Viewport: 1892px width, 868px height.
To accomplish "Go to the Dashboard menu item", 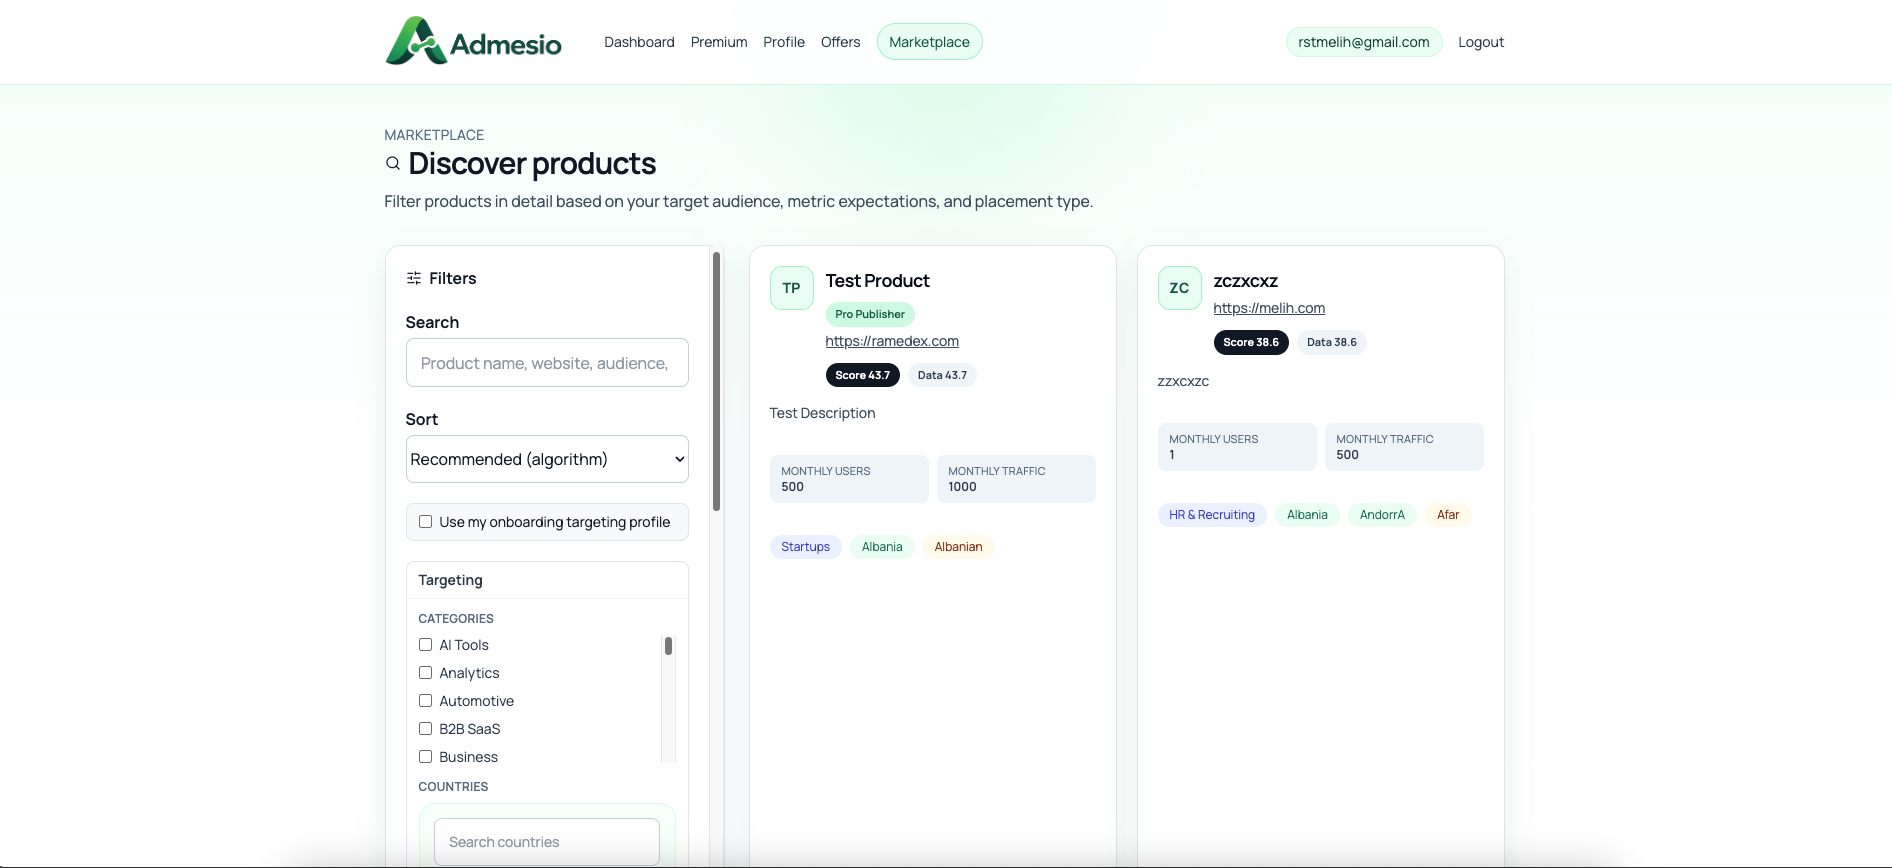I will (x=639, y=42).
